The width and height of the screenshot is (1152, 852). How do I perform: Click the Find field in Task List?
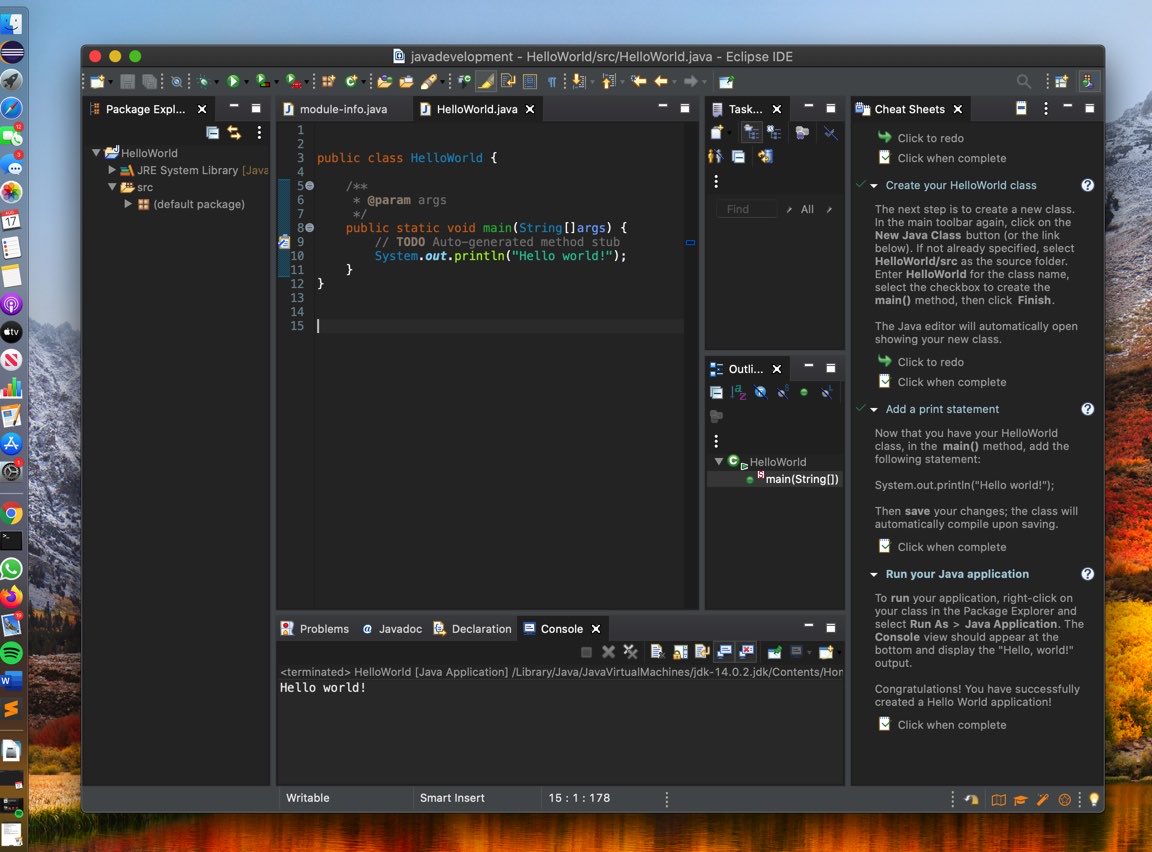coord(746,209)
